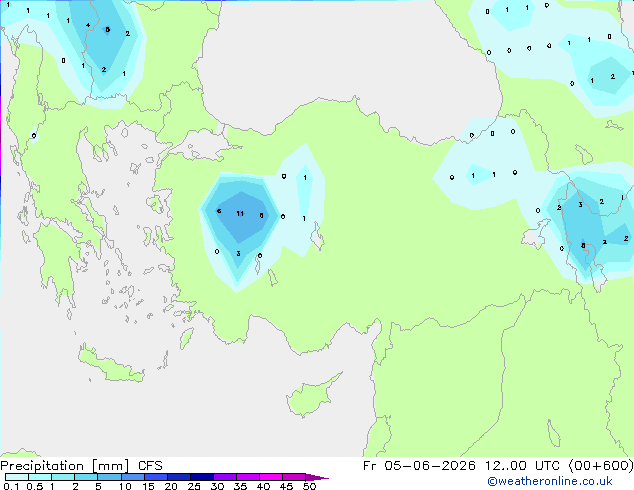Click the "Fr 05-06-2026" date text
Image resolution: width=634 pixels, height=490 pixels.
(x=419, y=466)
